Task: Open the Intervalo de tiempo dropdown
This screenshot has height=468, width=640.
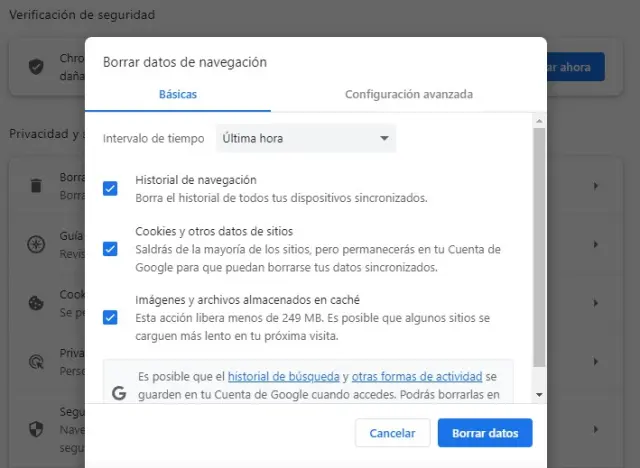Action: [x=306, y=138]
